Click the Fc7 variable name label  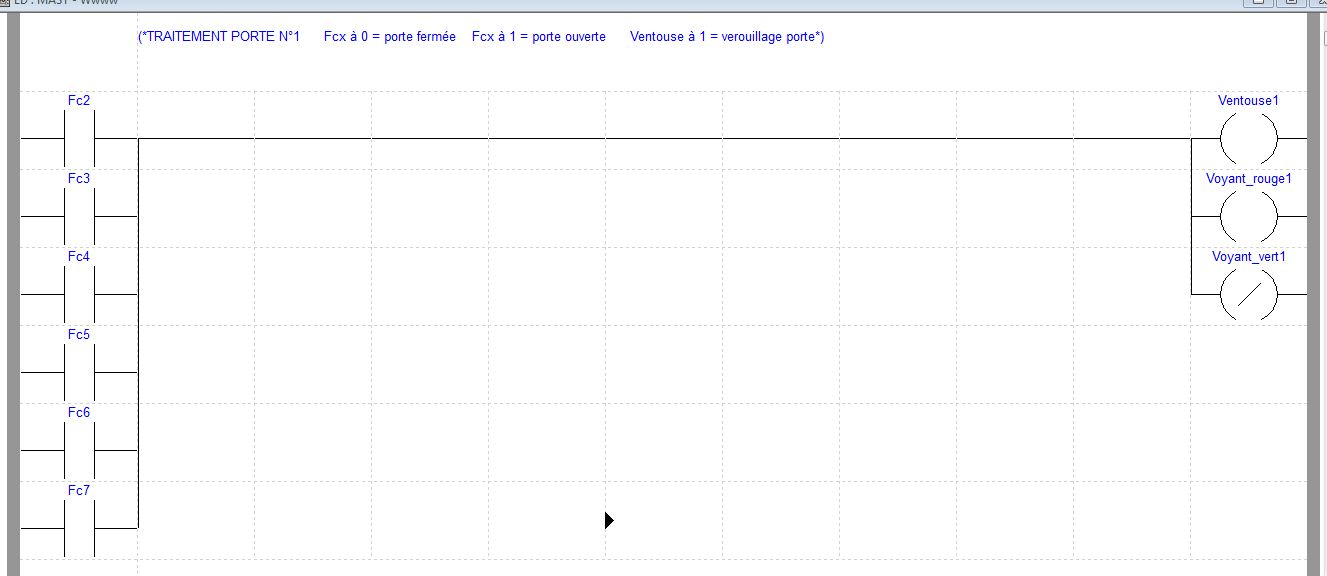click(x=79, y=491)
